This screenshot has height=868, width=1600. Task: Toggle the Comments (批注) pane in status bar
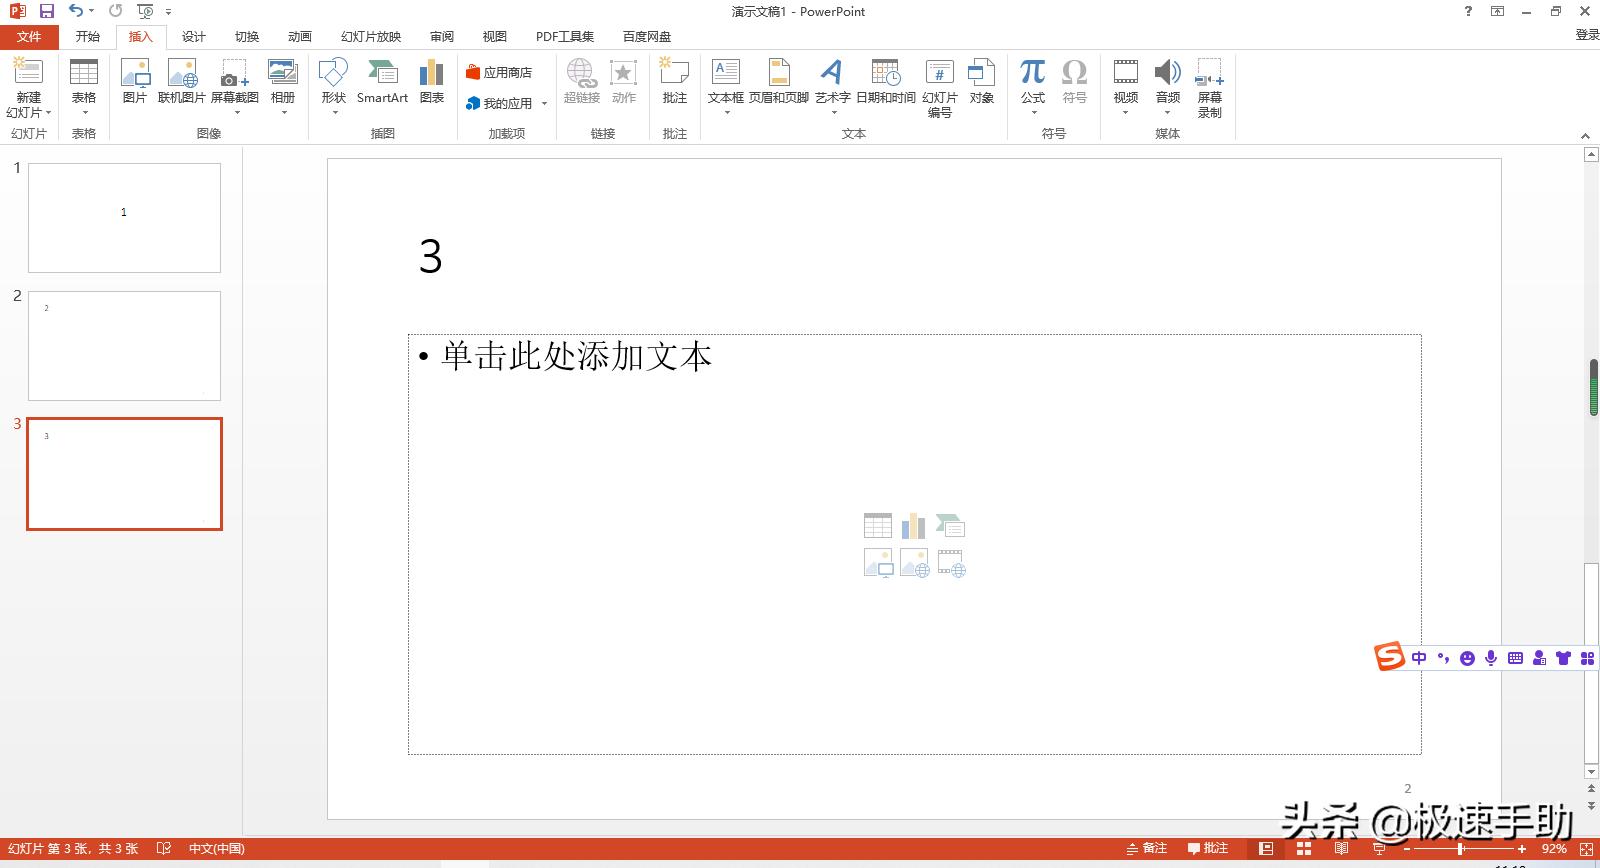(x=1208, y=848)
